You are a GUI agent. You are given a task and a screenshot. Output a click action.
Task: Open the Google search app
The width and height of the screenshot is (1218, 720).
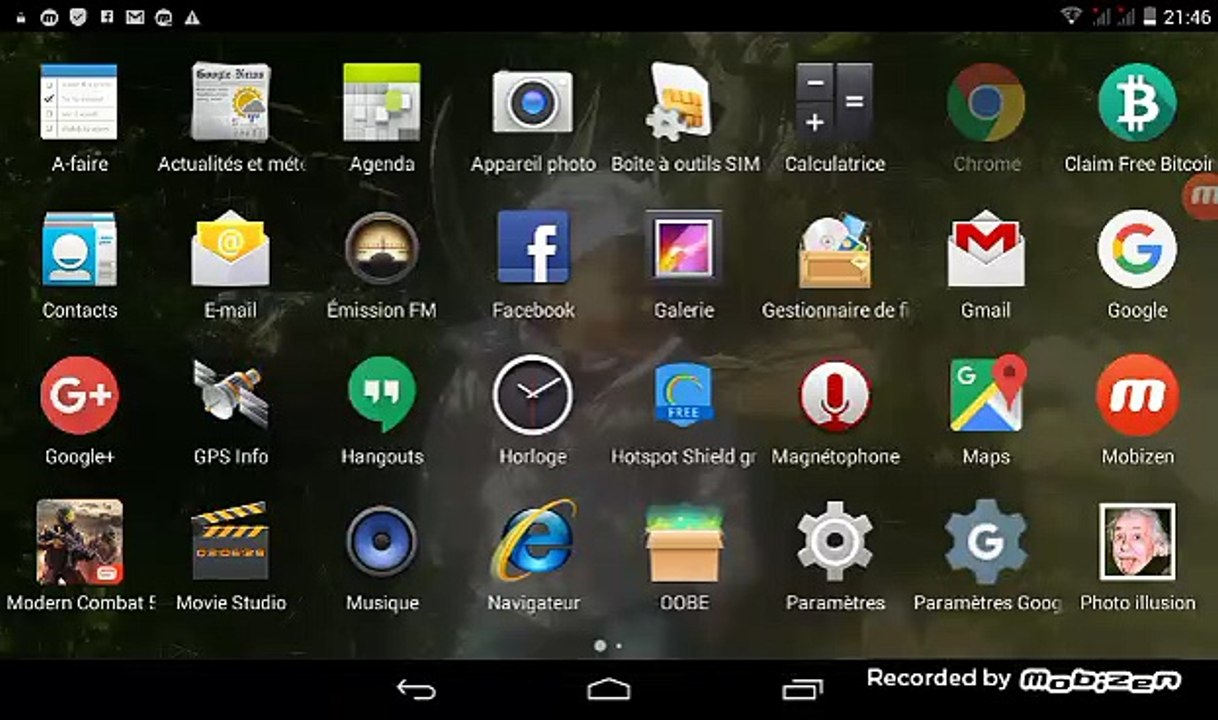pos(1137,248)
